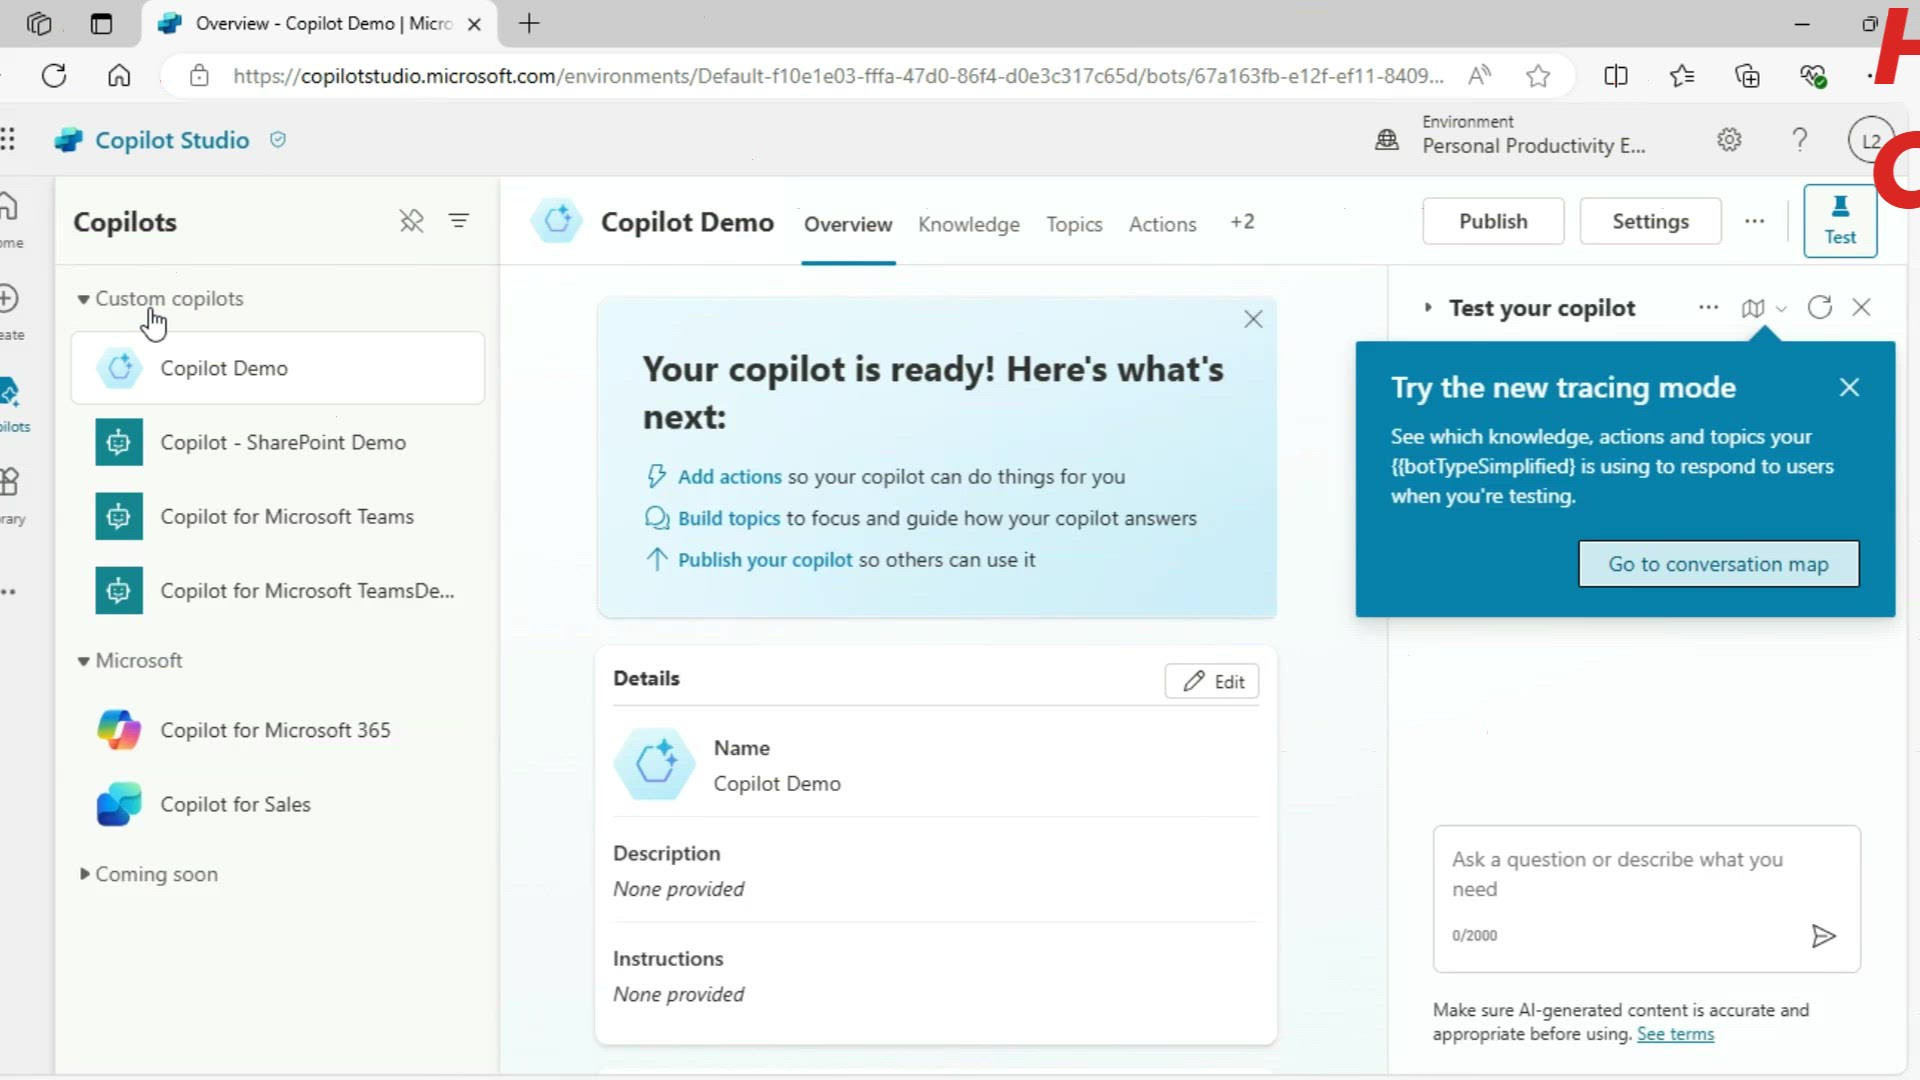Click Go to conversation map

[1718, 564]
